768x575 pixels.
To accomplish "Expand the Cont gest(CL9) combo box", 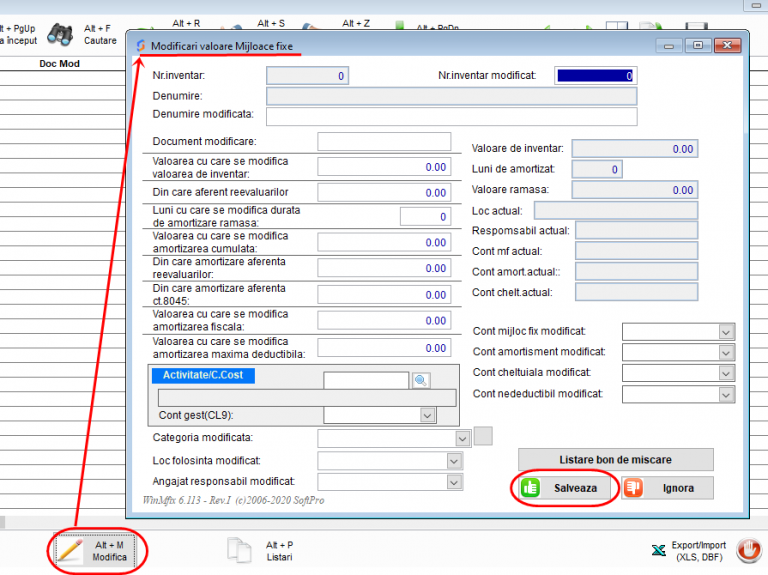I will (428, 415).
